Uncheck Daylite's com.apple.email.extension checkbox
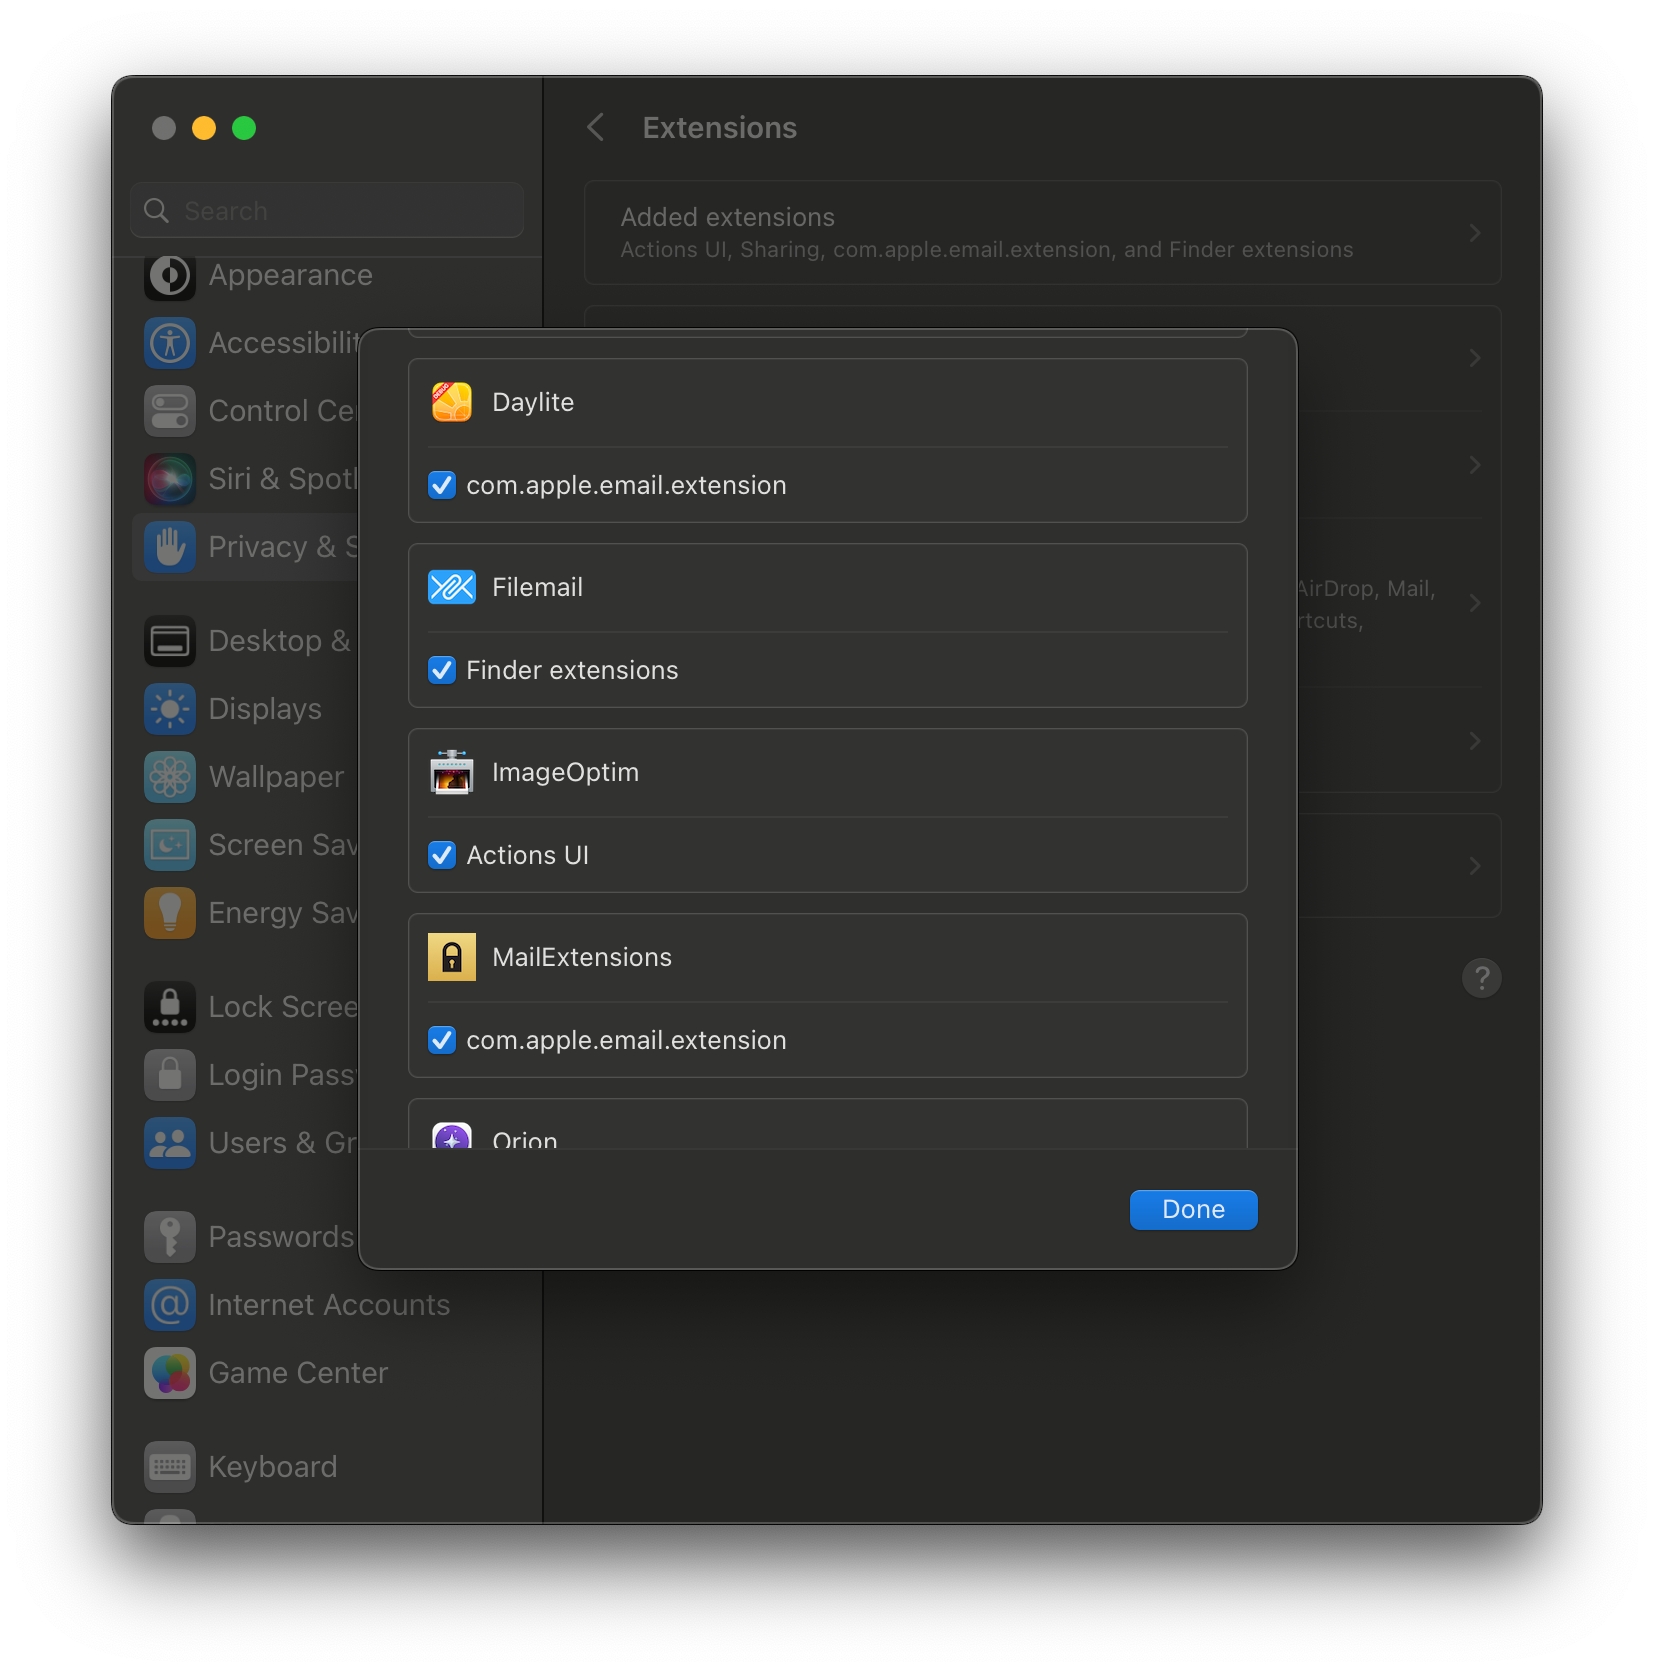Image resolution: width=1654 pixels, height=1672 pixels. (442, 485)
